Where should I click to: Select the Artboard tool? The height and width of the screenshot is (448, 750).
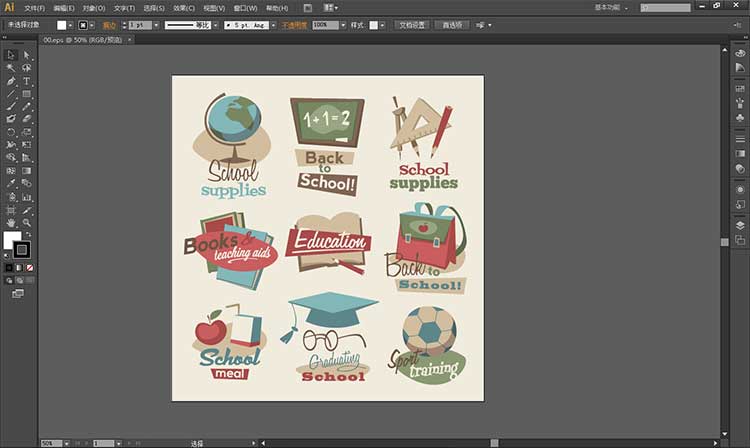pyautogui.click(x=11, y=210)
